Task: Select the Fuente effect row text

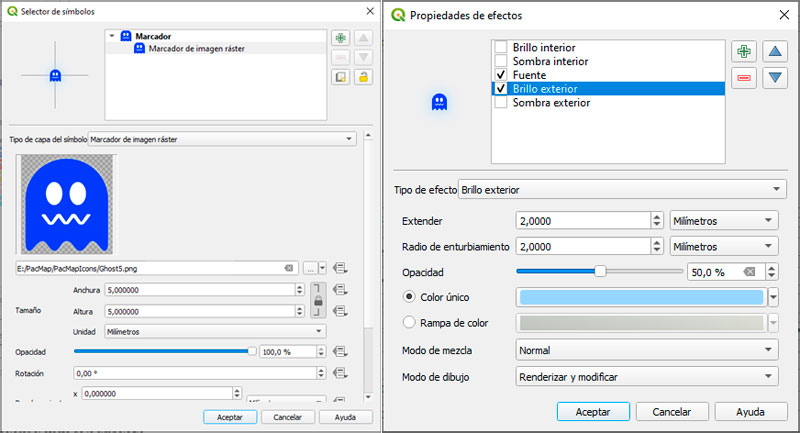Action: coord(529,74)
